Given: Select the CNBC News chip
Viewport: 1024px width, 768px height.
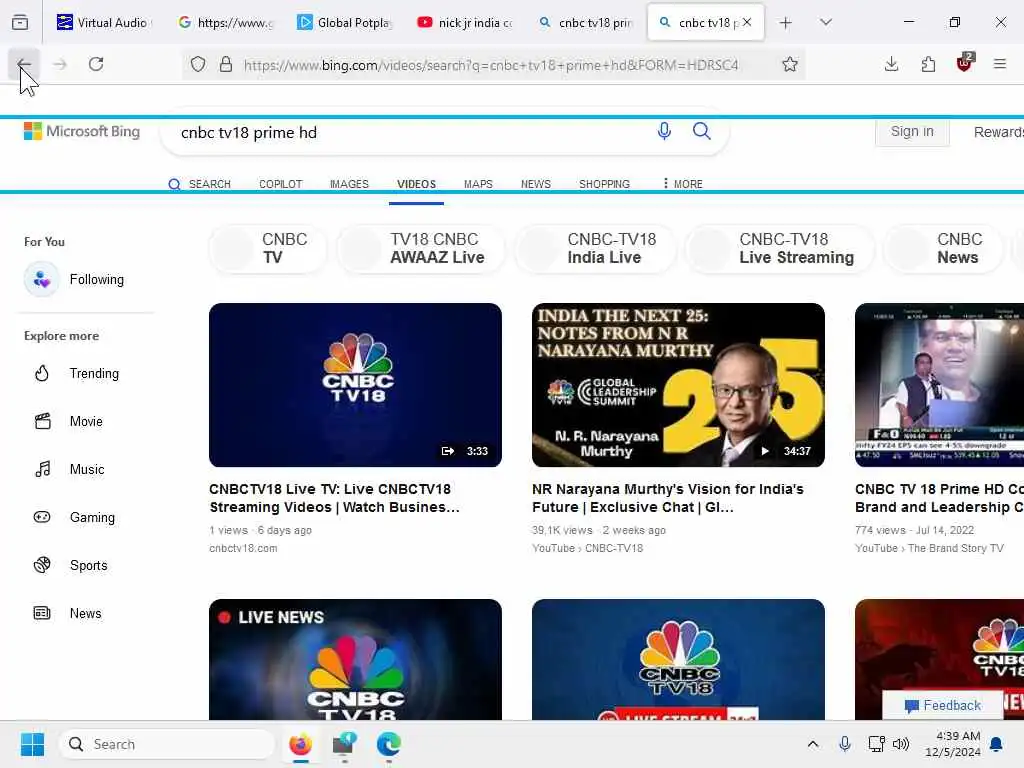Looking at the screenshot, I should click(x=943, y=248).
